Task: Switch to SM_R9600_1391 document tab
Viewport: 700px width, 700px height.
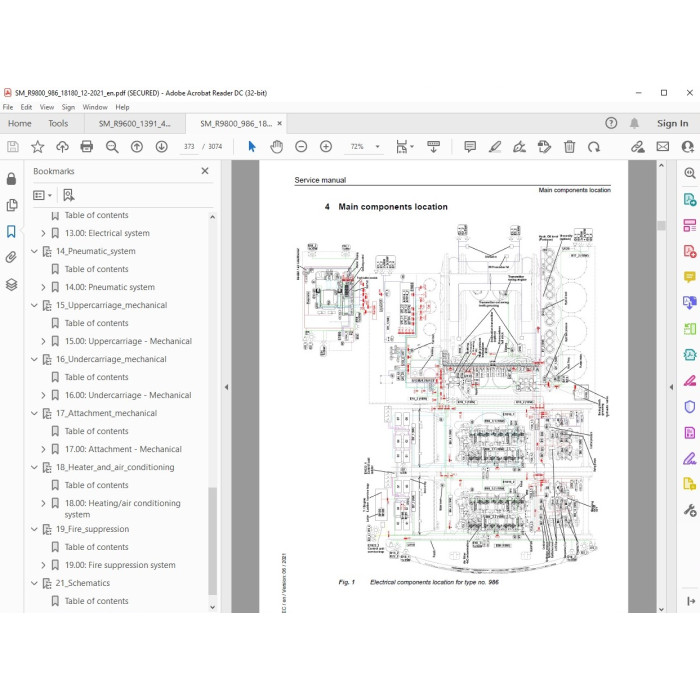Action: (135, 124)
